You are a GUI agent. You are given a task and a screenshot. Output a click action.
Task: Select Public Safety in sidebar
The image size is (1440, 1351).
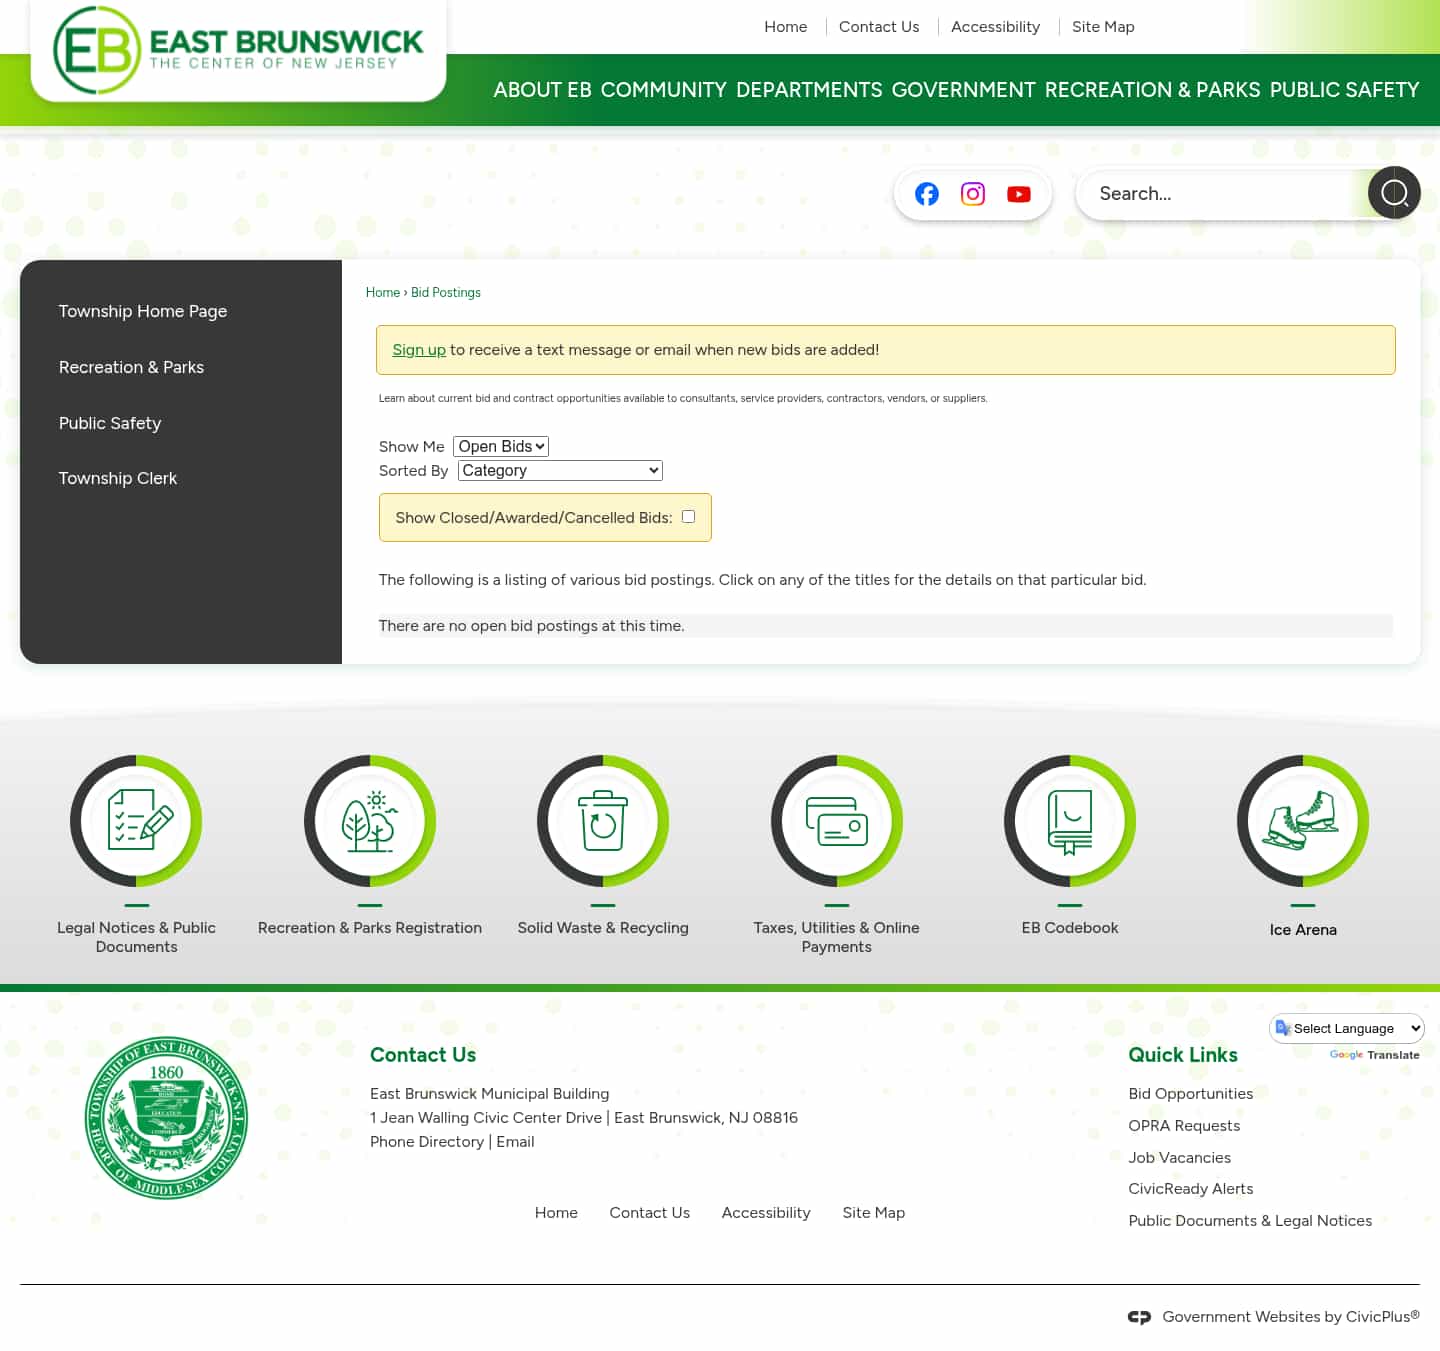tap(110, 423)
